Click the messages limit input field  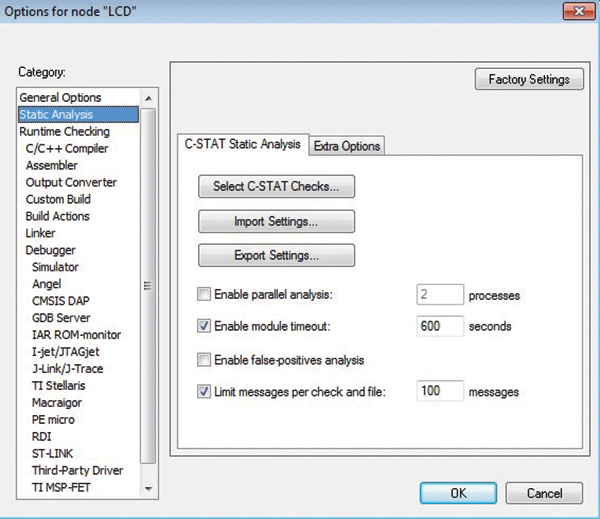tap(439, 391)
